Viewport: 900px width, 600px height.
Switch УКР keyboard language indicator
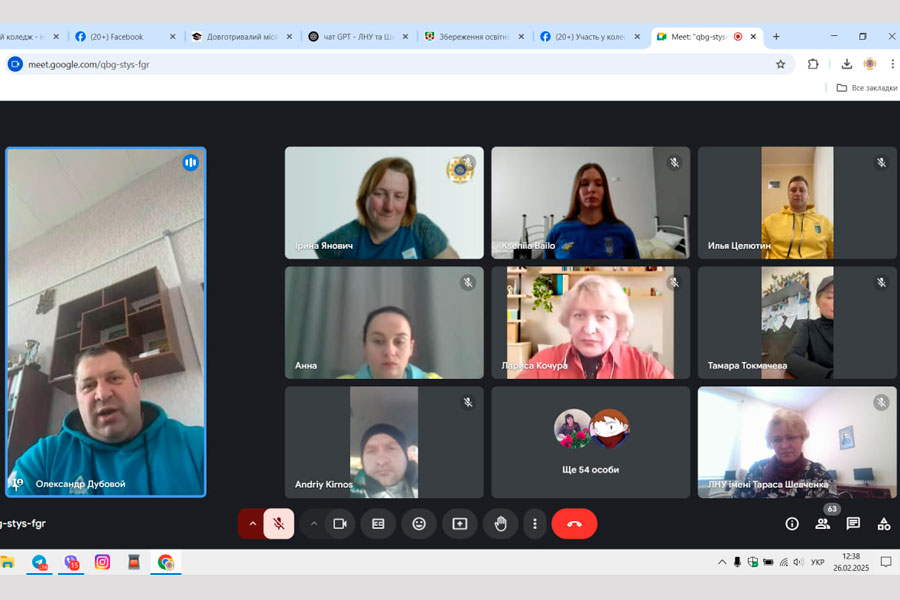817,562
